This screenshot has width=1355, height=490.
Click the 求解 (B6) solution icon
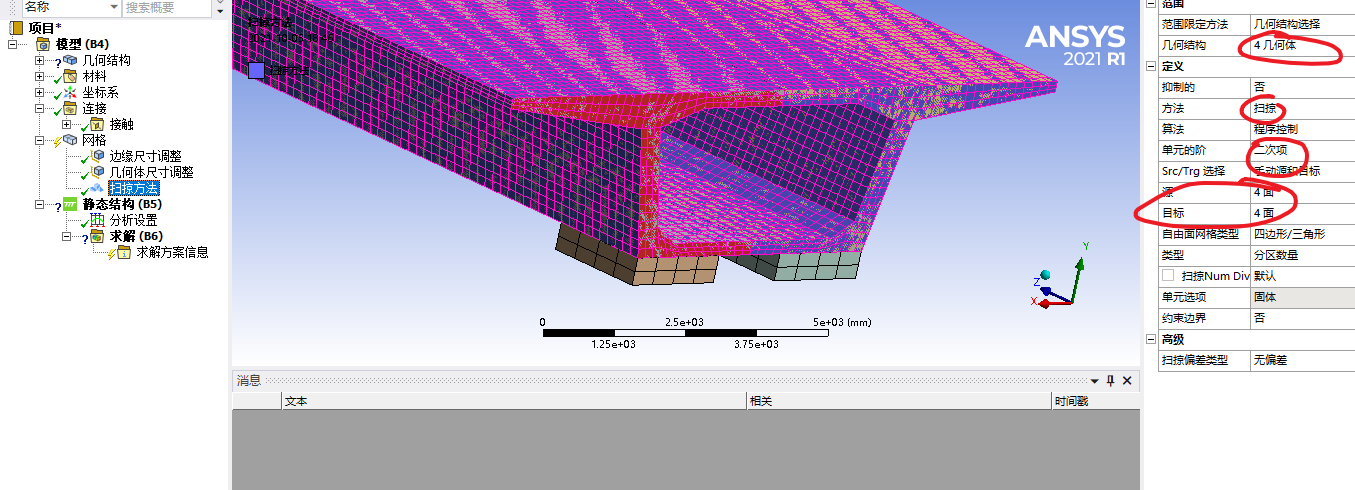[x=97, y=236]
